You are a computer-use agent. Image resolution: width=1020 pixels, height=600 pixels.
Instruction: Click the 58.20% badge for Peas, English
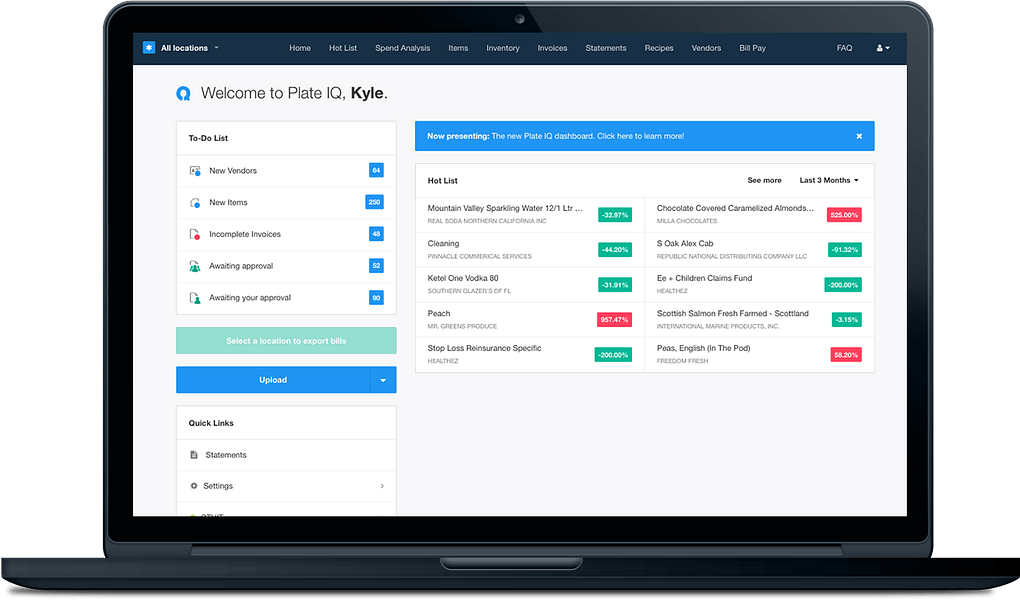point(846,355)
